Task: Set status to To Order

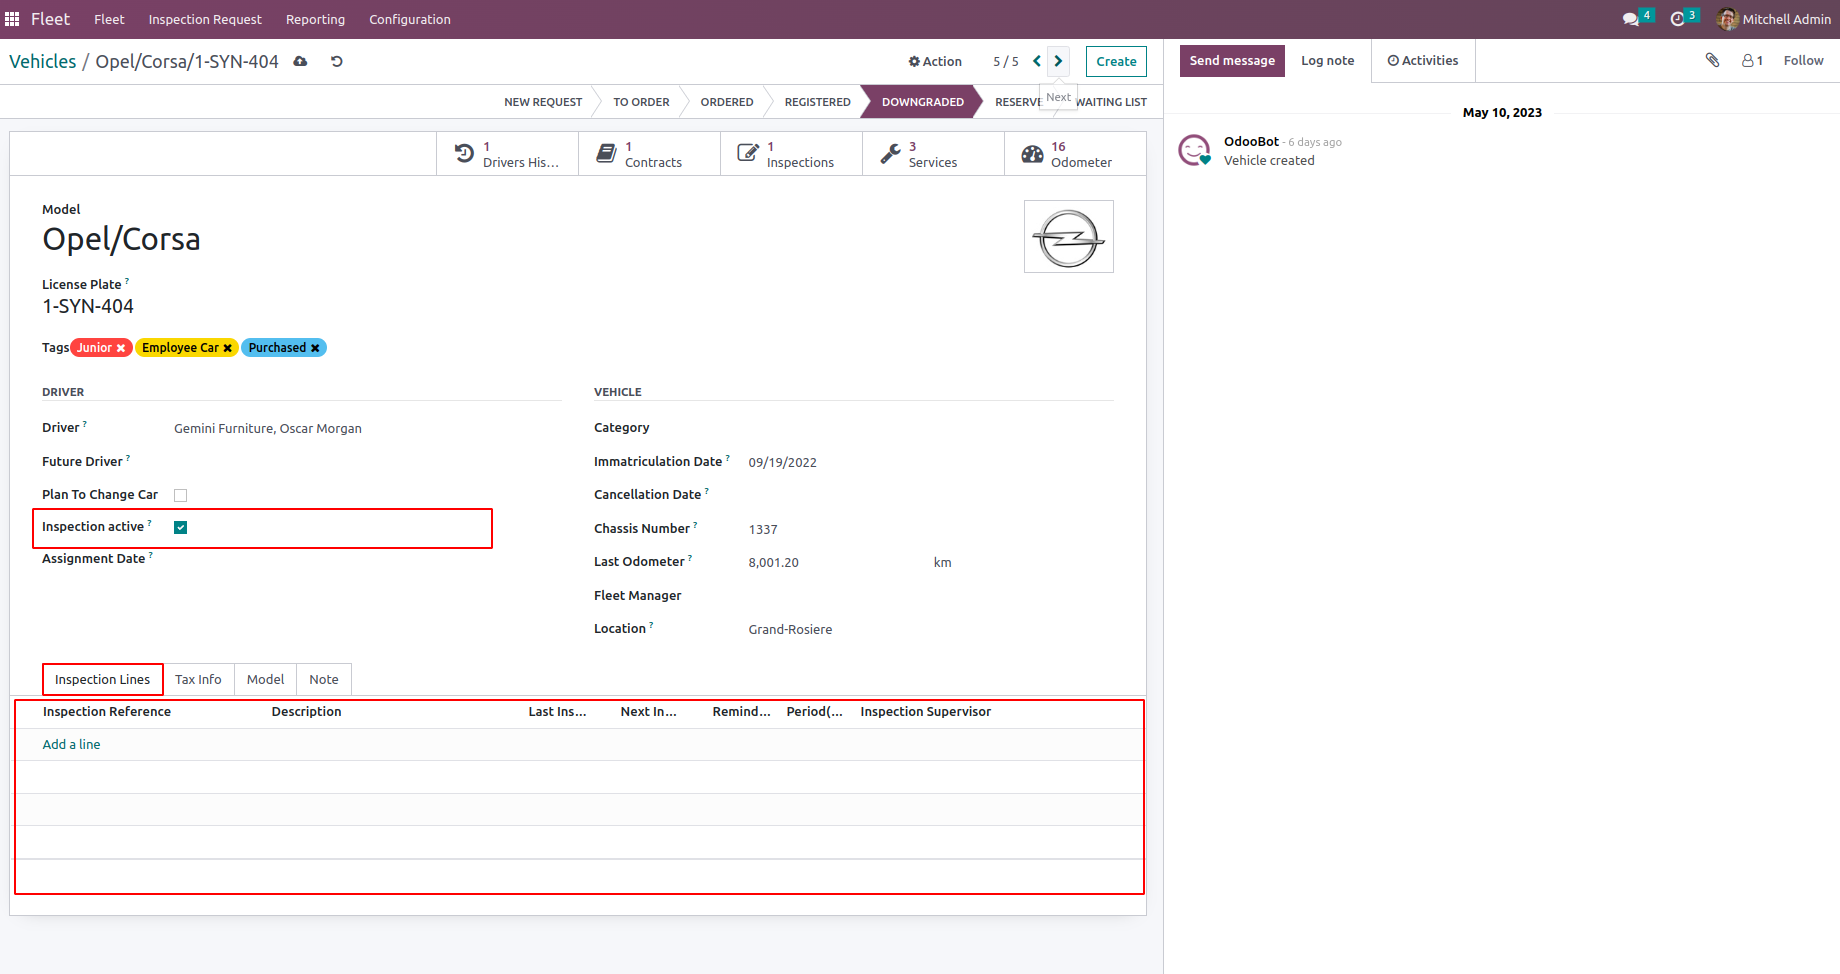Action: (641, 102)
